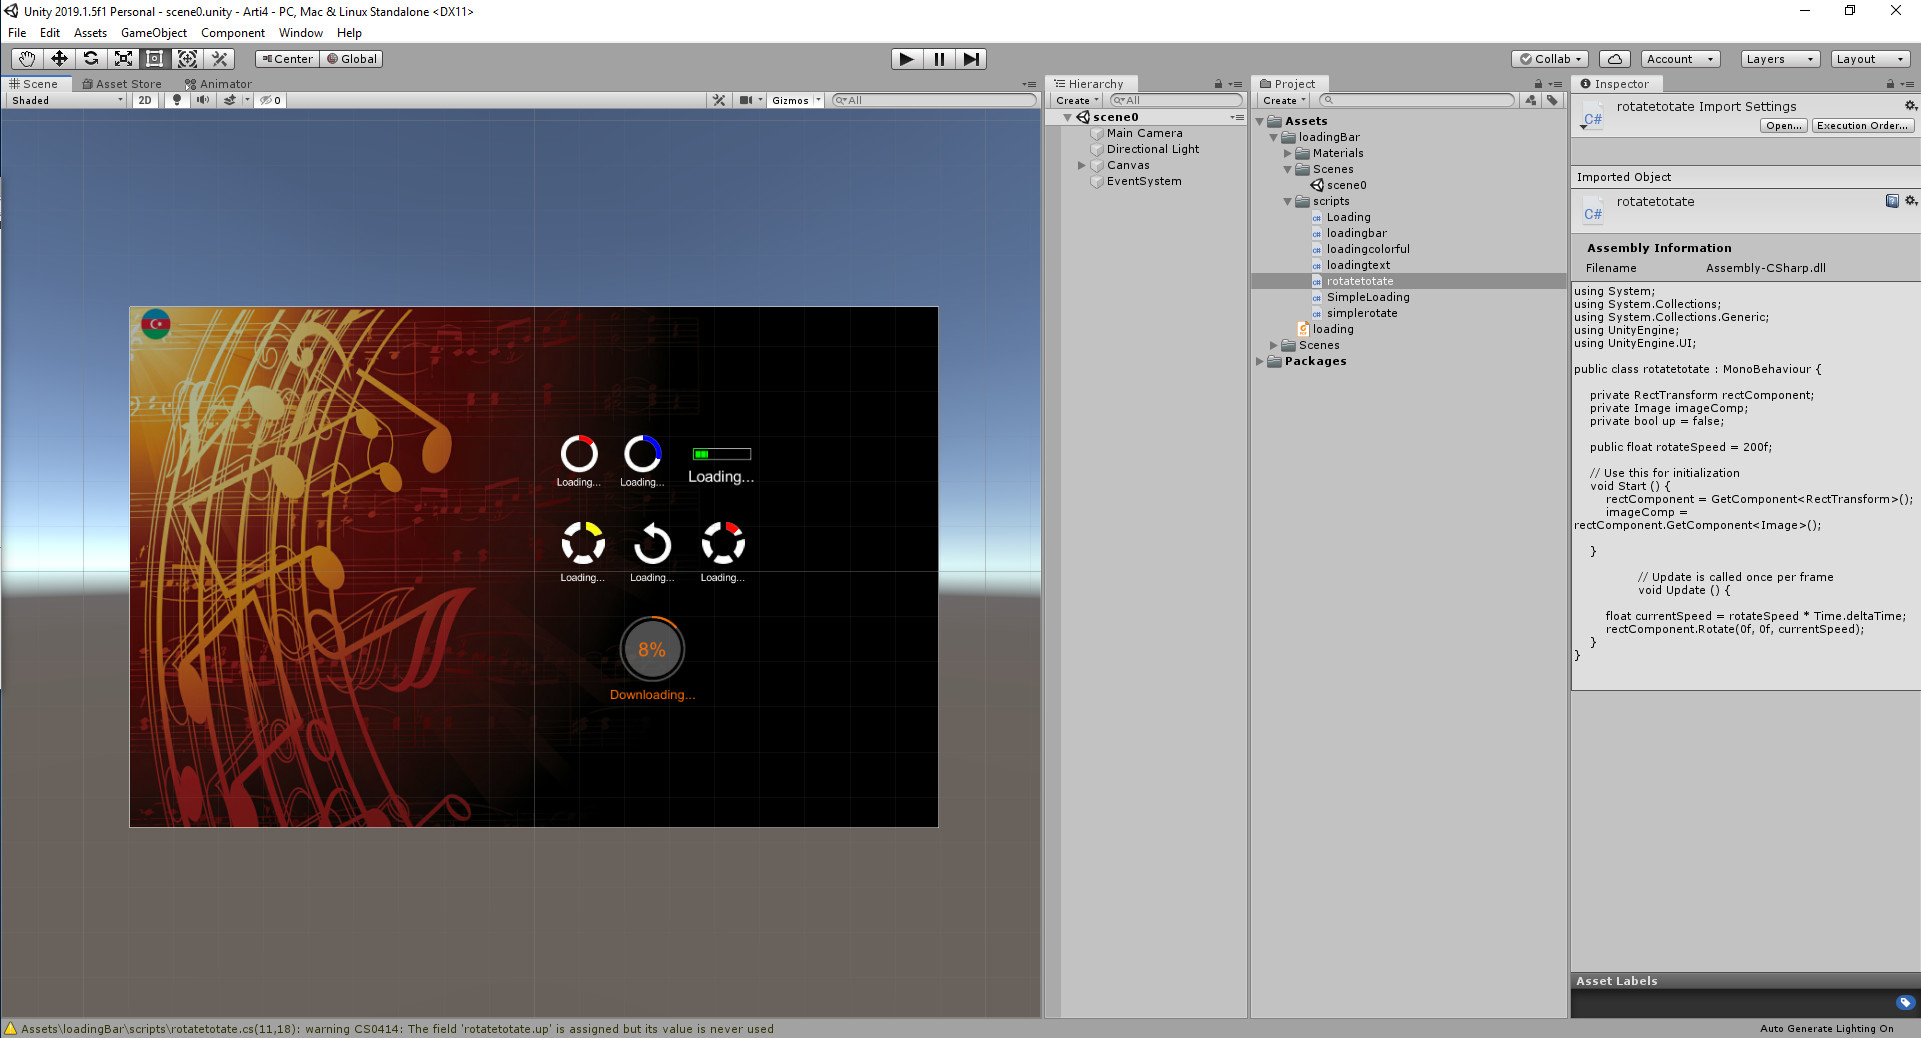
Task: Click the Asset Labels tag button
Action: (1904, 1002)
